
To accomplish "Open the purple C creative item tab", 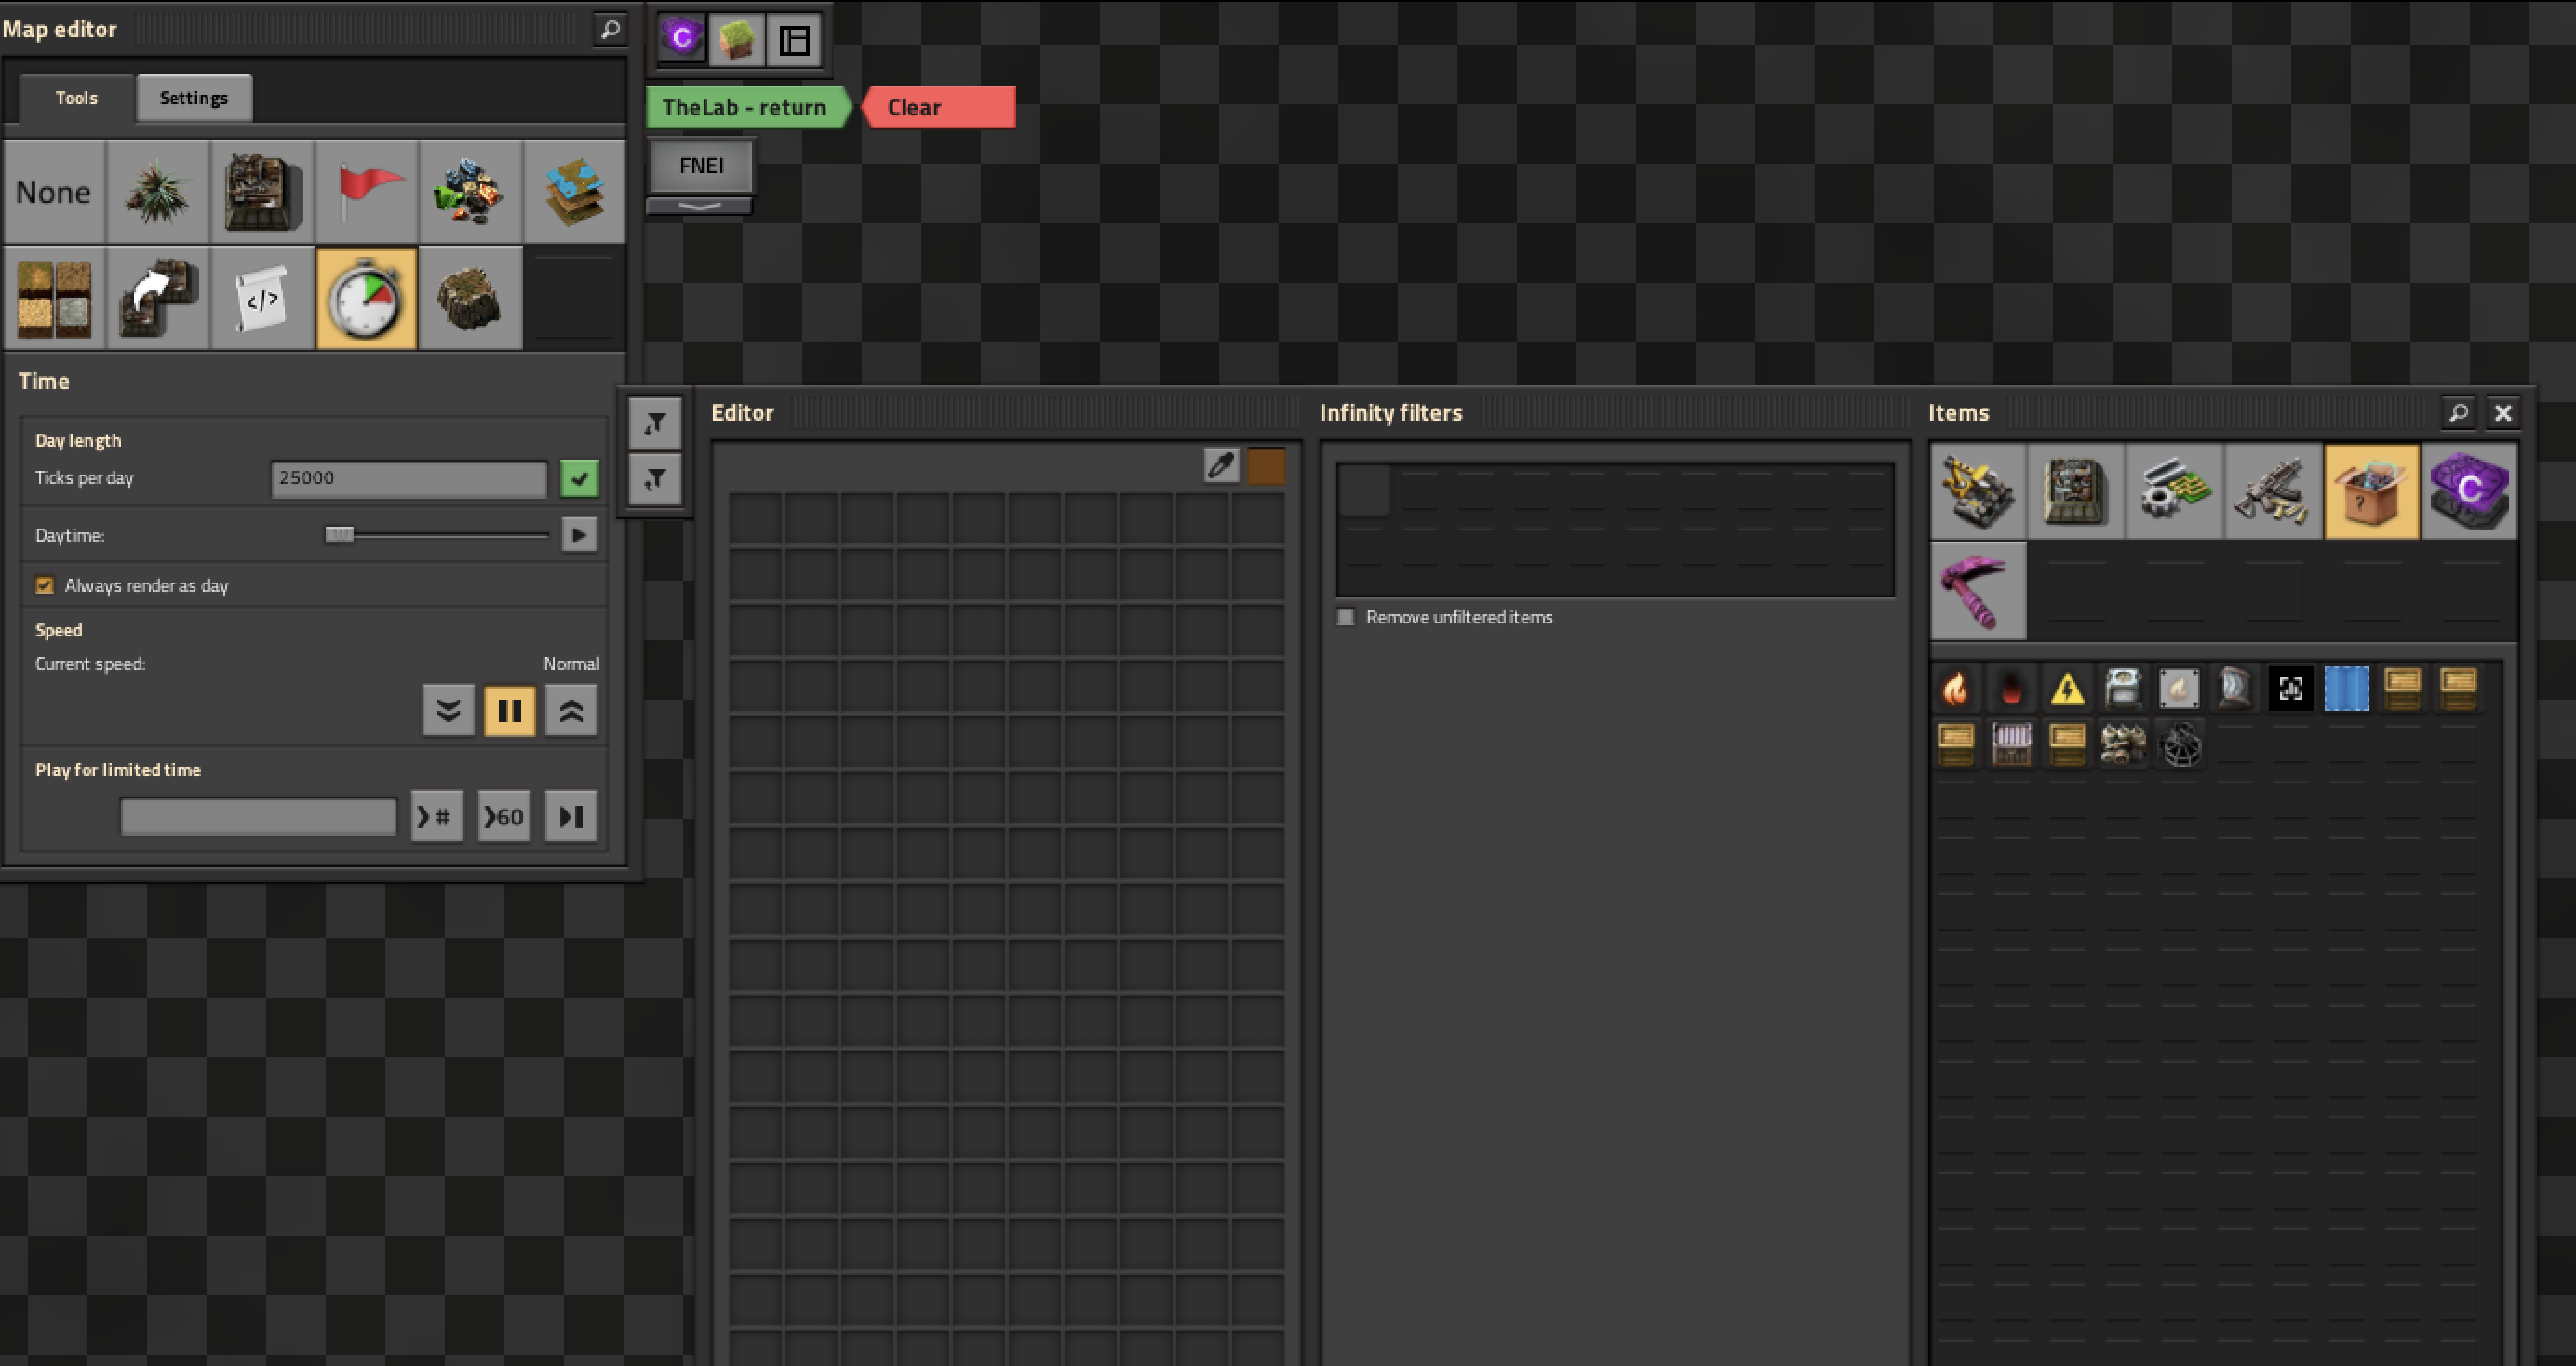I will pos(2469,492).
